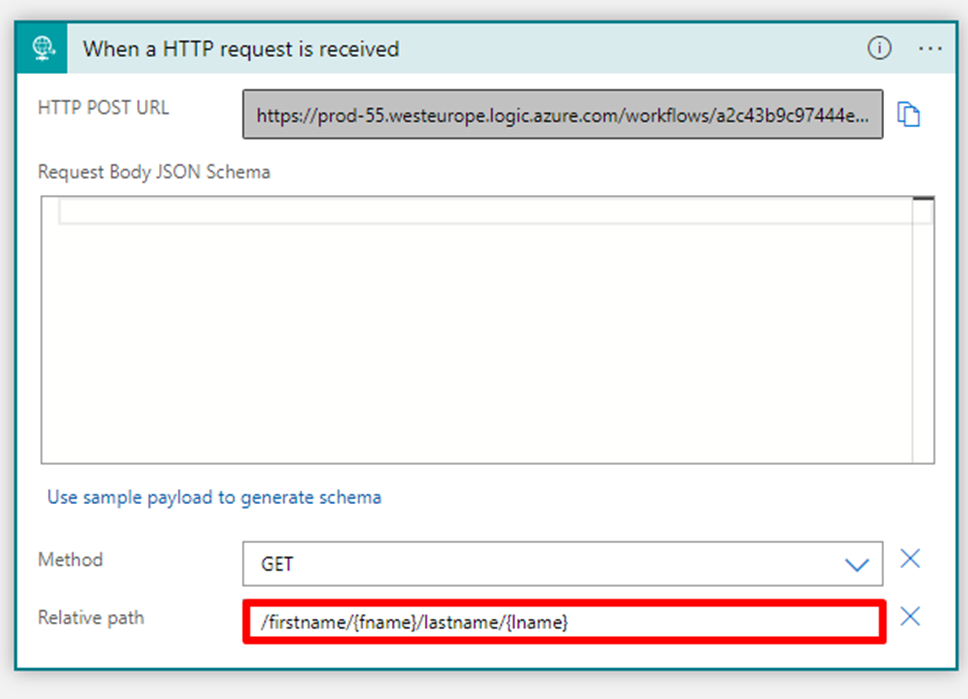Select the HTTP POST URL text box
This screenshot has width=968, height=699.
click(562, 115)
